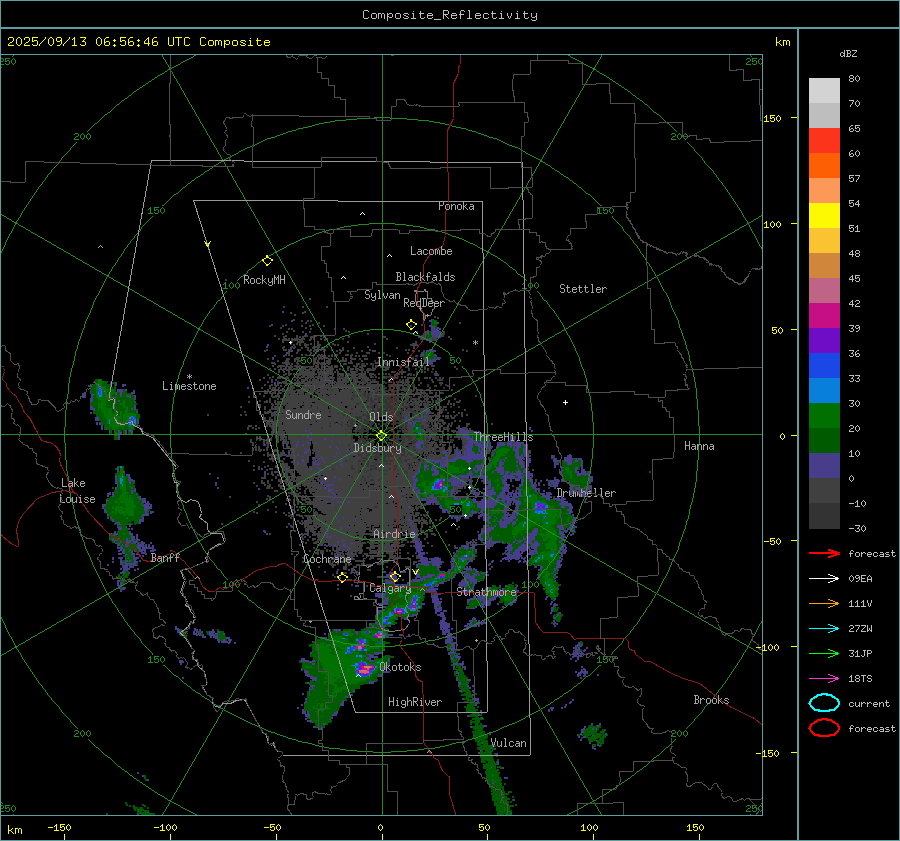Select the yellow diamond marker below RedDeer

pyautogui.click(x=411, y=325)
